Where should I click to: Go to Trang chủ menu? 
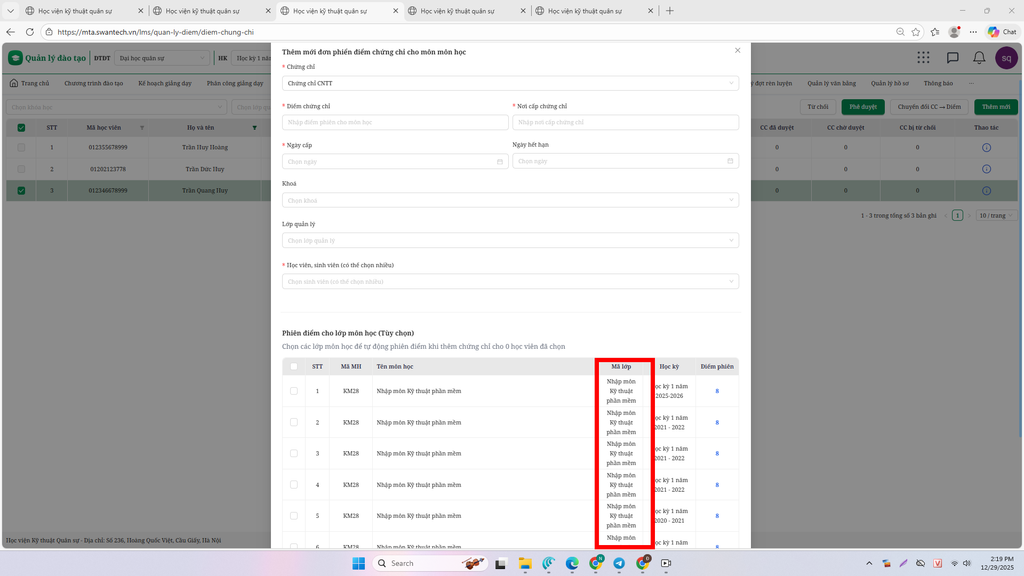pyautogui.click(x=29, y=84)
